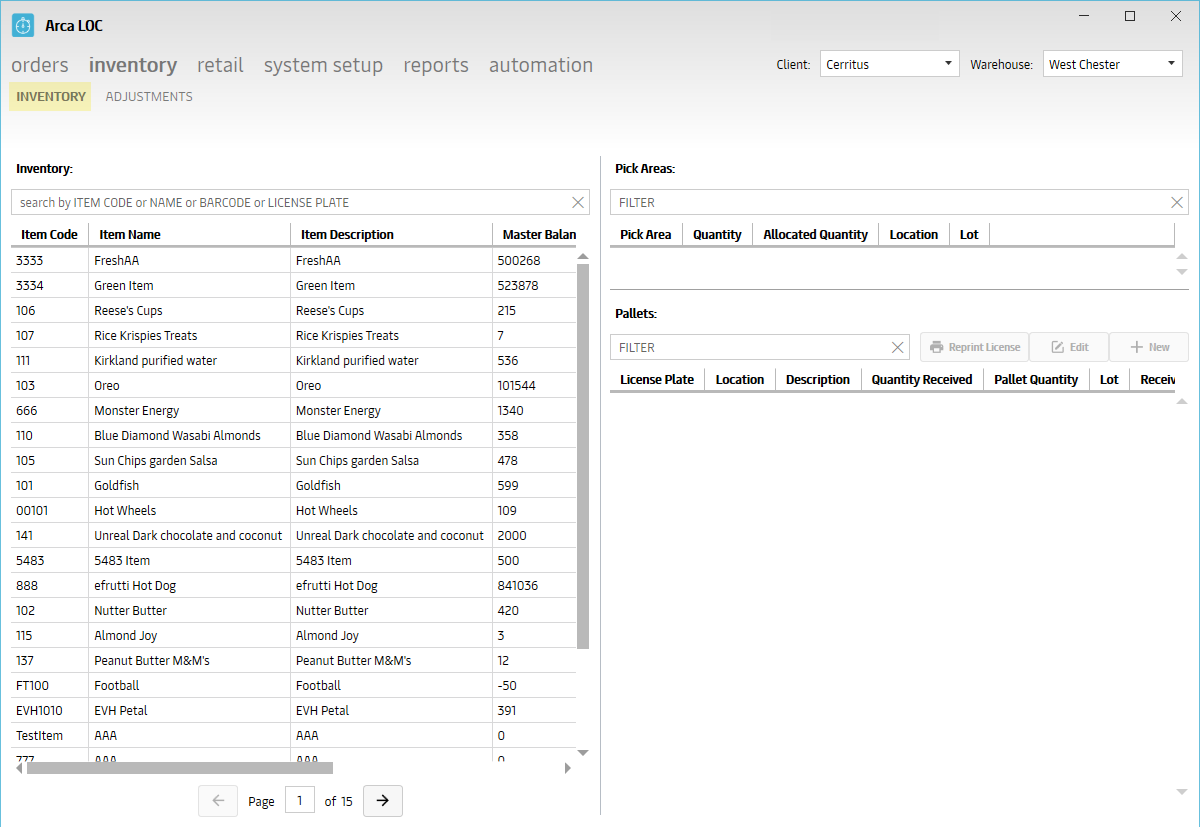
Task: Sort by Item Code column header
Action: (x=49, y=234)
